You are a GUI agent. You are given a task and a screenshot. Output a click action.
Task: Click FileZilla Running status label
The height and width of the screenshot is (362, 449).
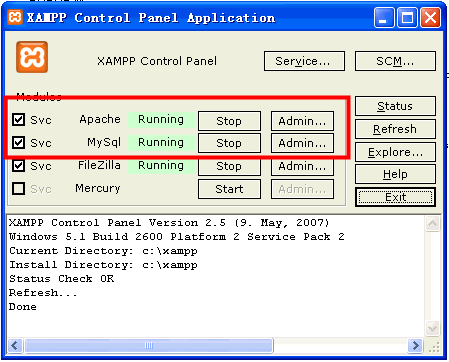pyautogui.click(x=161, y=165)
